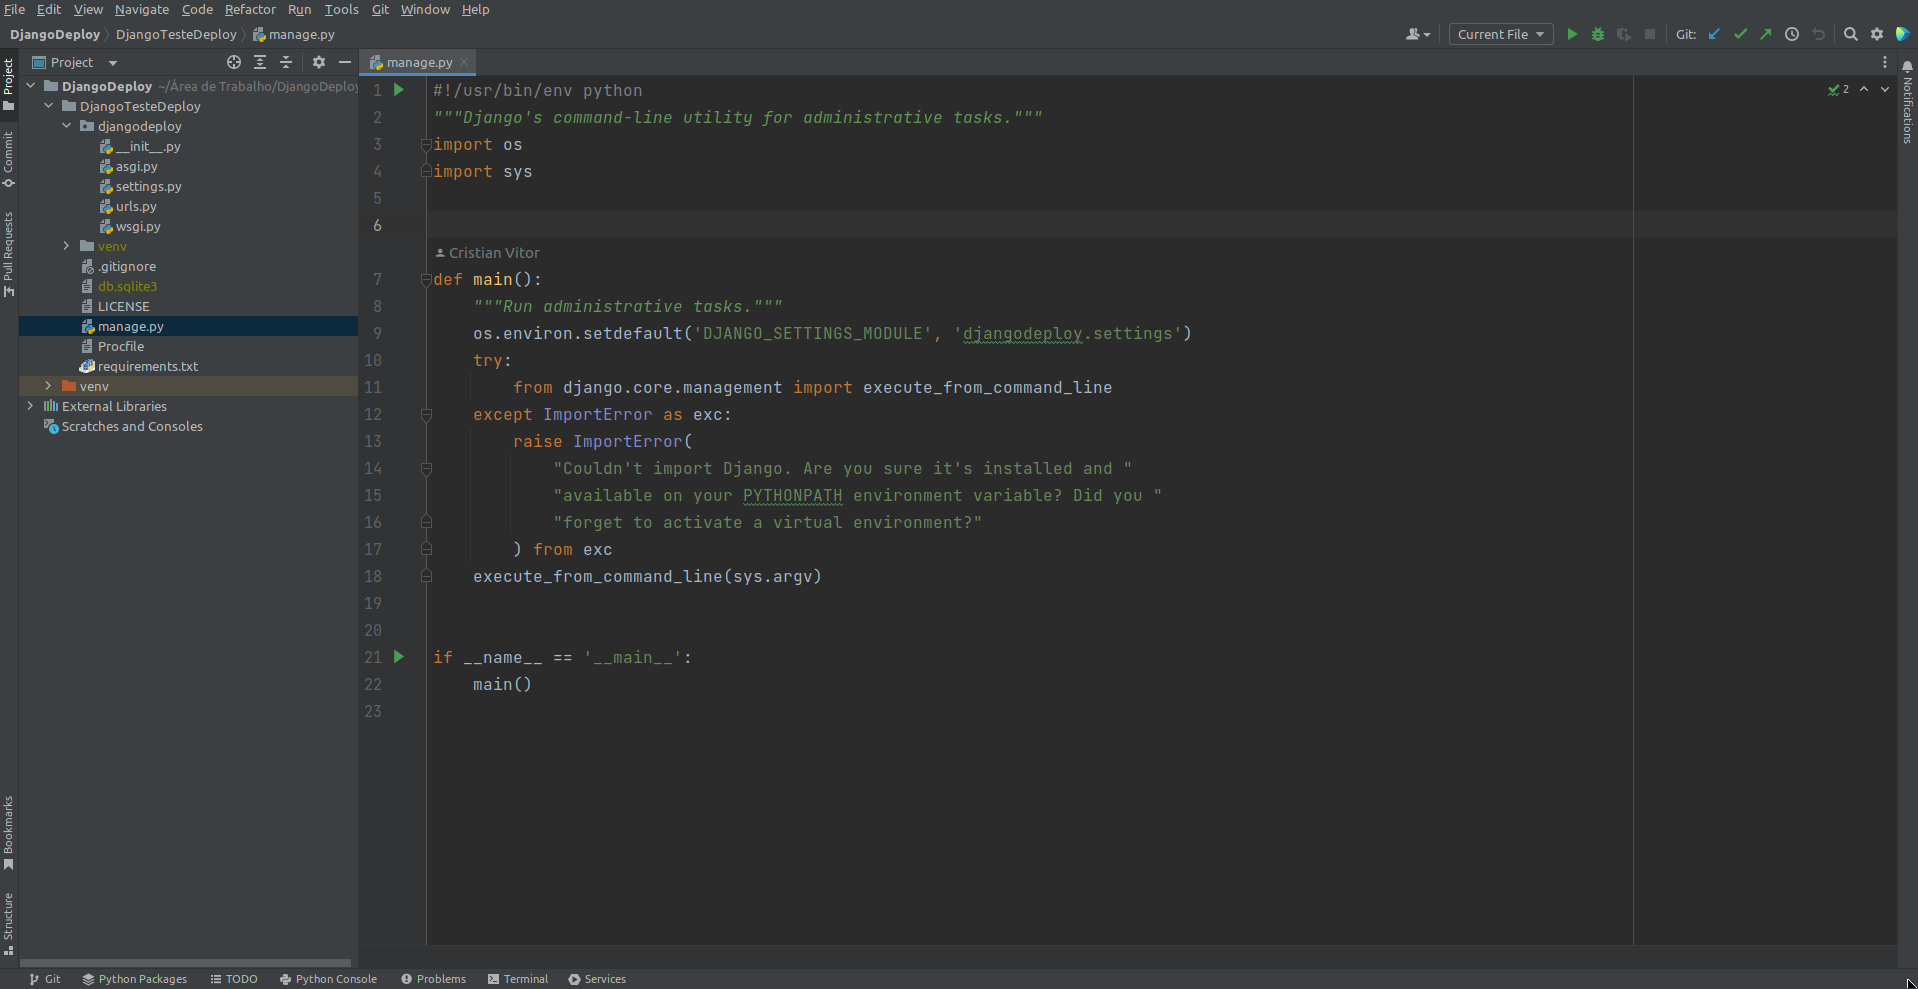Select opened file target icon in Project panel
Viewport: 1918px width, 989px height.
234,62
